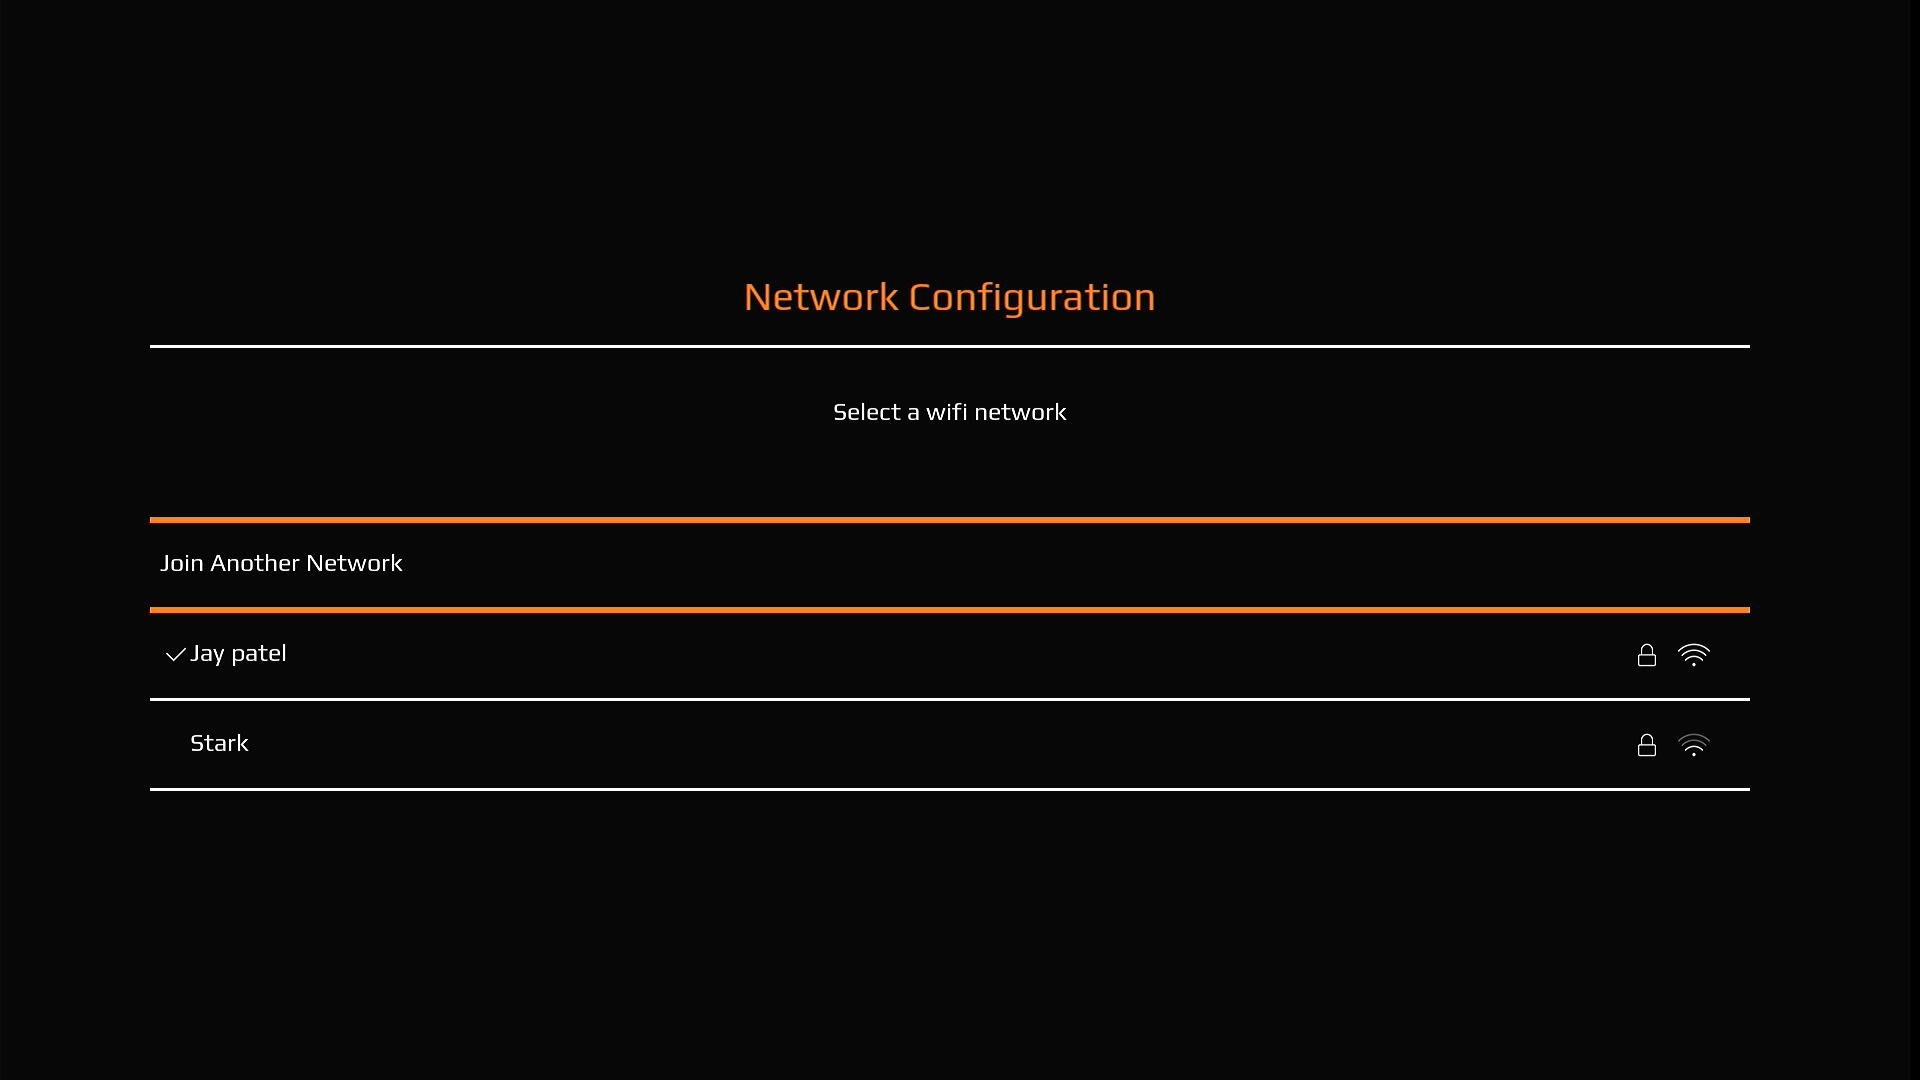Screen dimensions: 1920x1080
Task: Click the lock icon for Jay patel
Action: point(1646,655)
